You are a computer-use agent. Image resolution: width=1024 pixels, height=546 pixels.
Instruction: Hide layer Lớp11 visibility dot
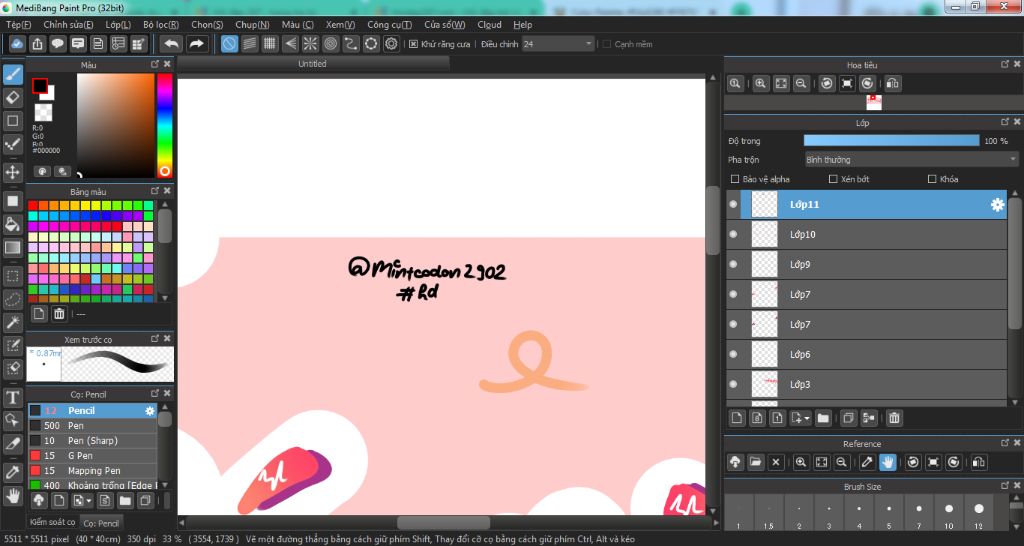click(x=733, y=204)
